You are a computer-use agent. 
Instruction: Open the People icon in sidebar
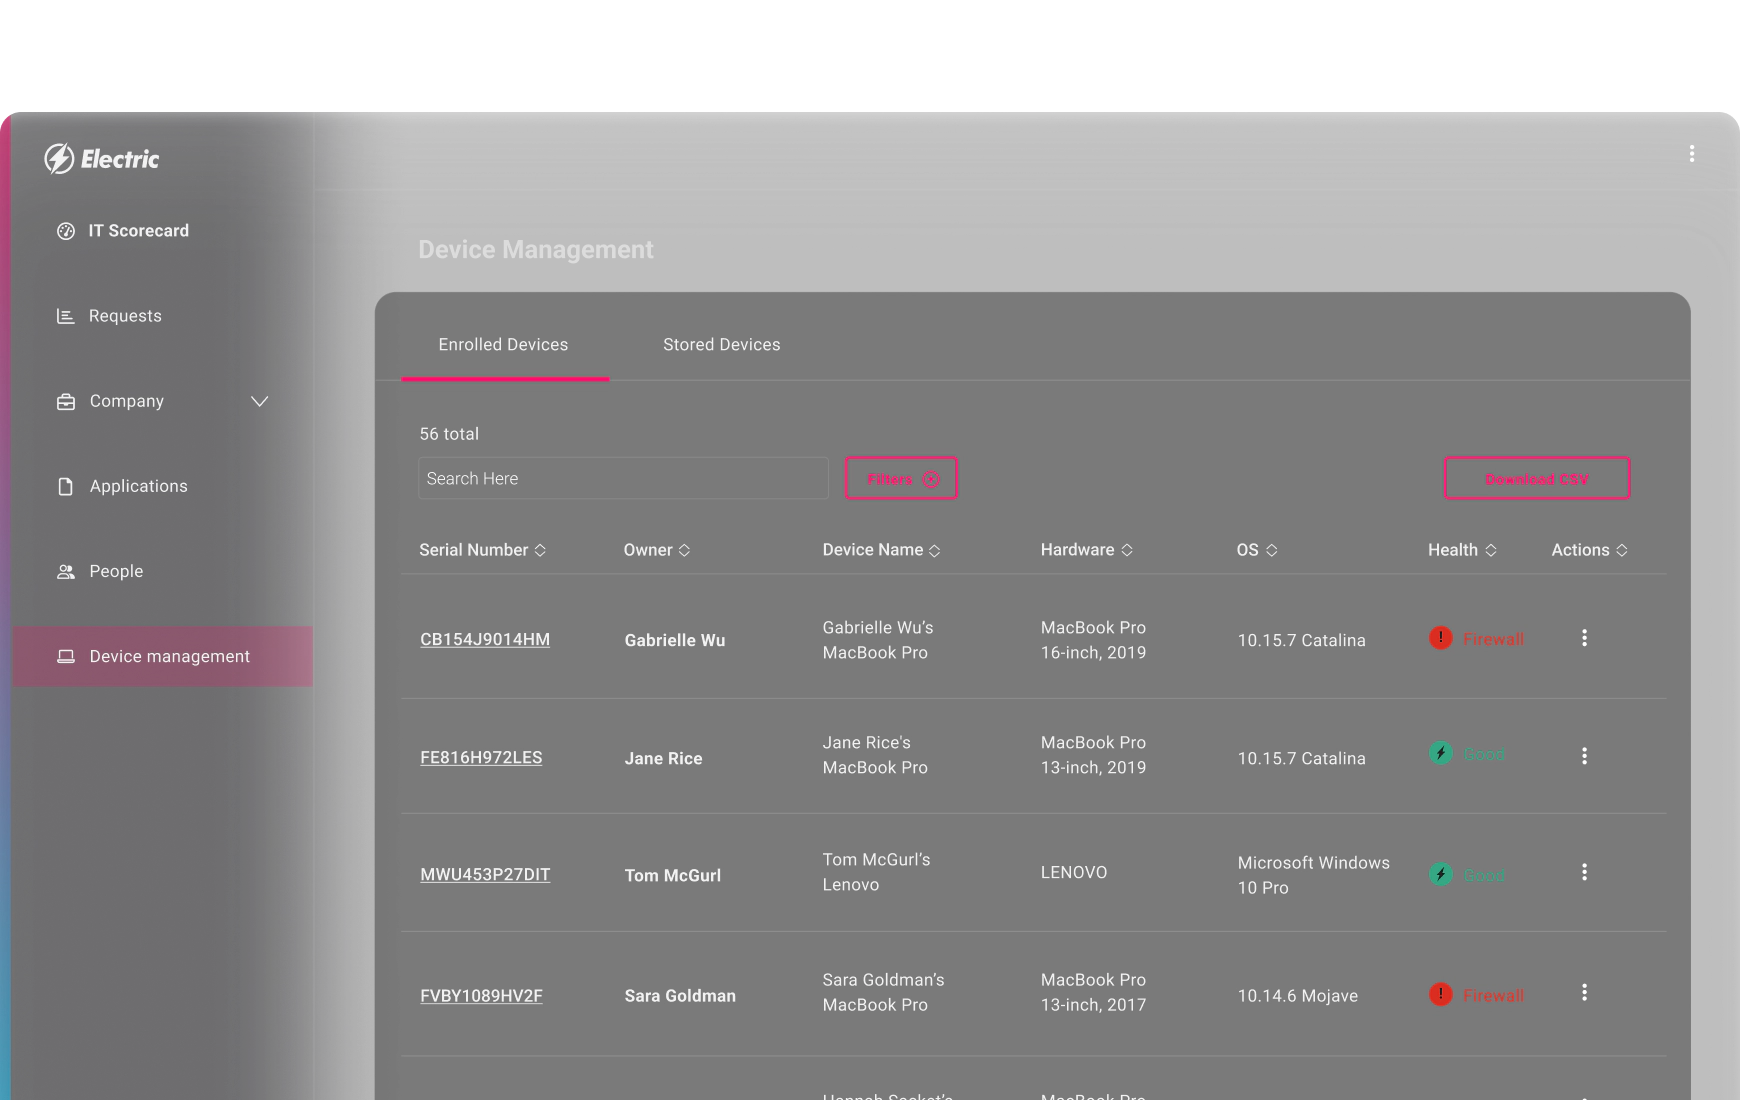(65, 571)
